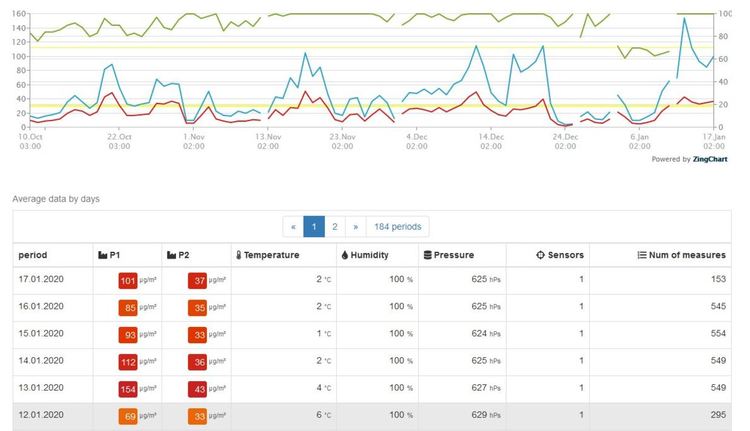Open page 2 of the periods
750x431 pixels.
(335, 226)
